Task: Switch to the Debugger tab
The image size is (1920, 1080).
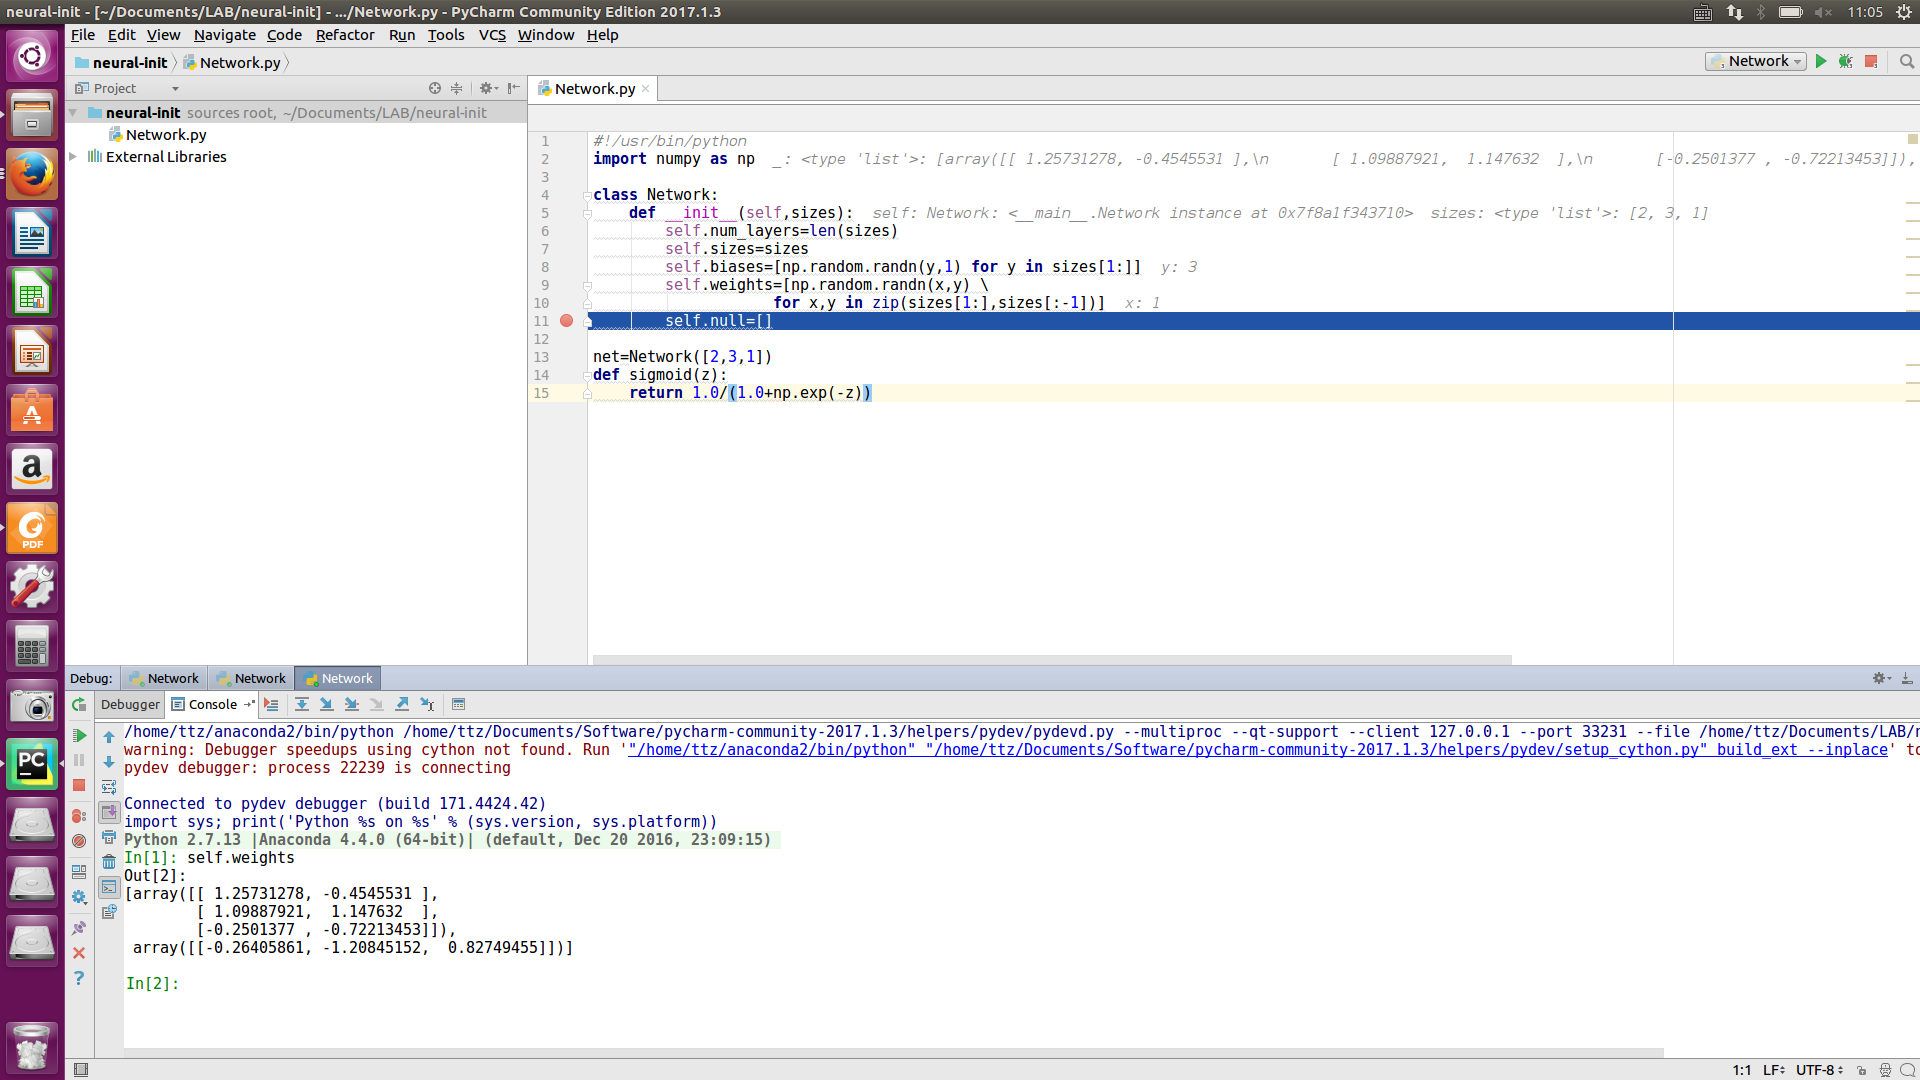Action: tap(130, 705)
